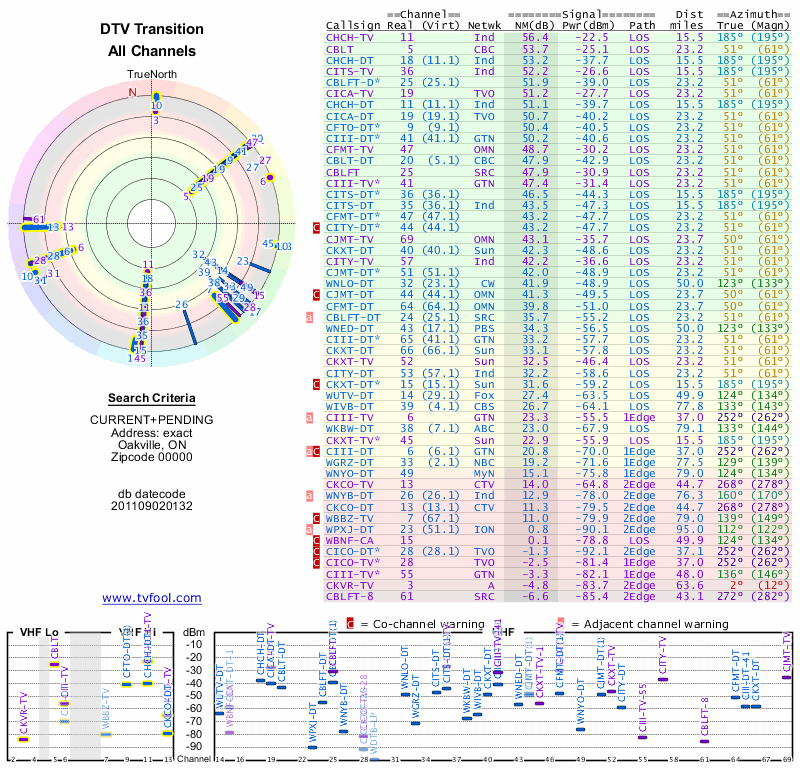Open the www.tvfool.com link
The image size is (800, 768).
click(152, 598)
